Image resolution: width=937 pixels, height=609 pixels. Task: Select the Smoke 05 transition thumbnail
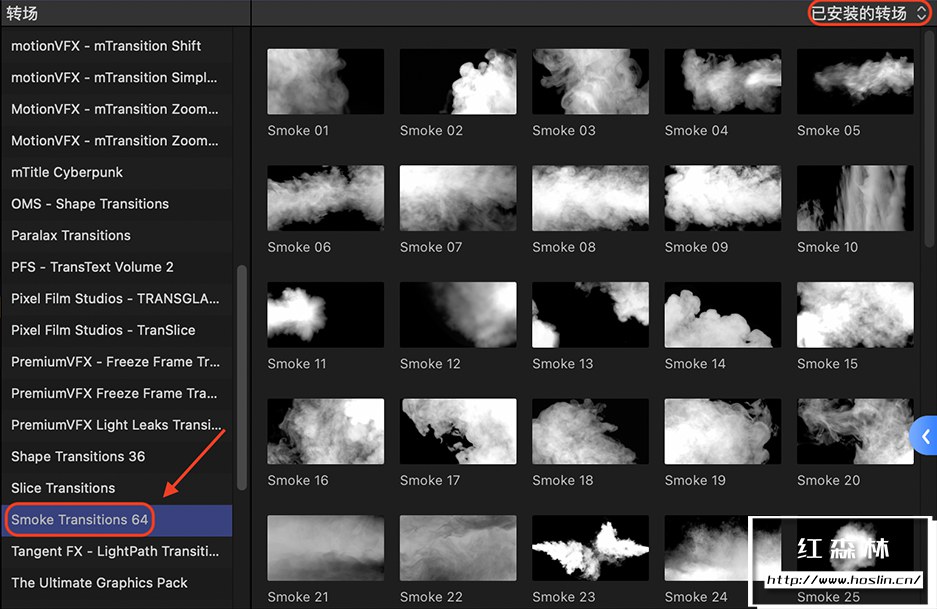855,81
